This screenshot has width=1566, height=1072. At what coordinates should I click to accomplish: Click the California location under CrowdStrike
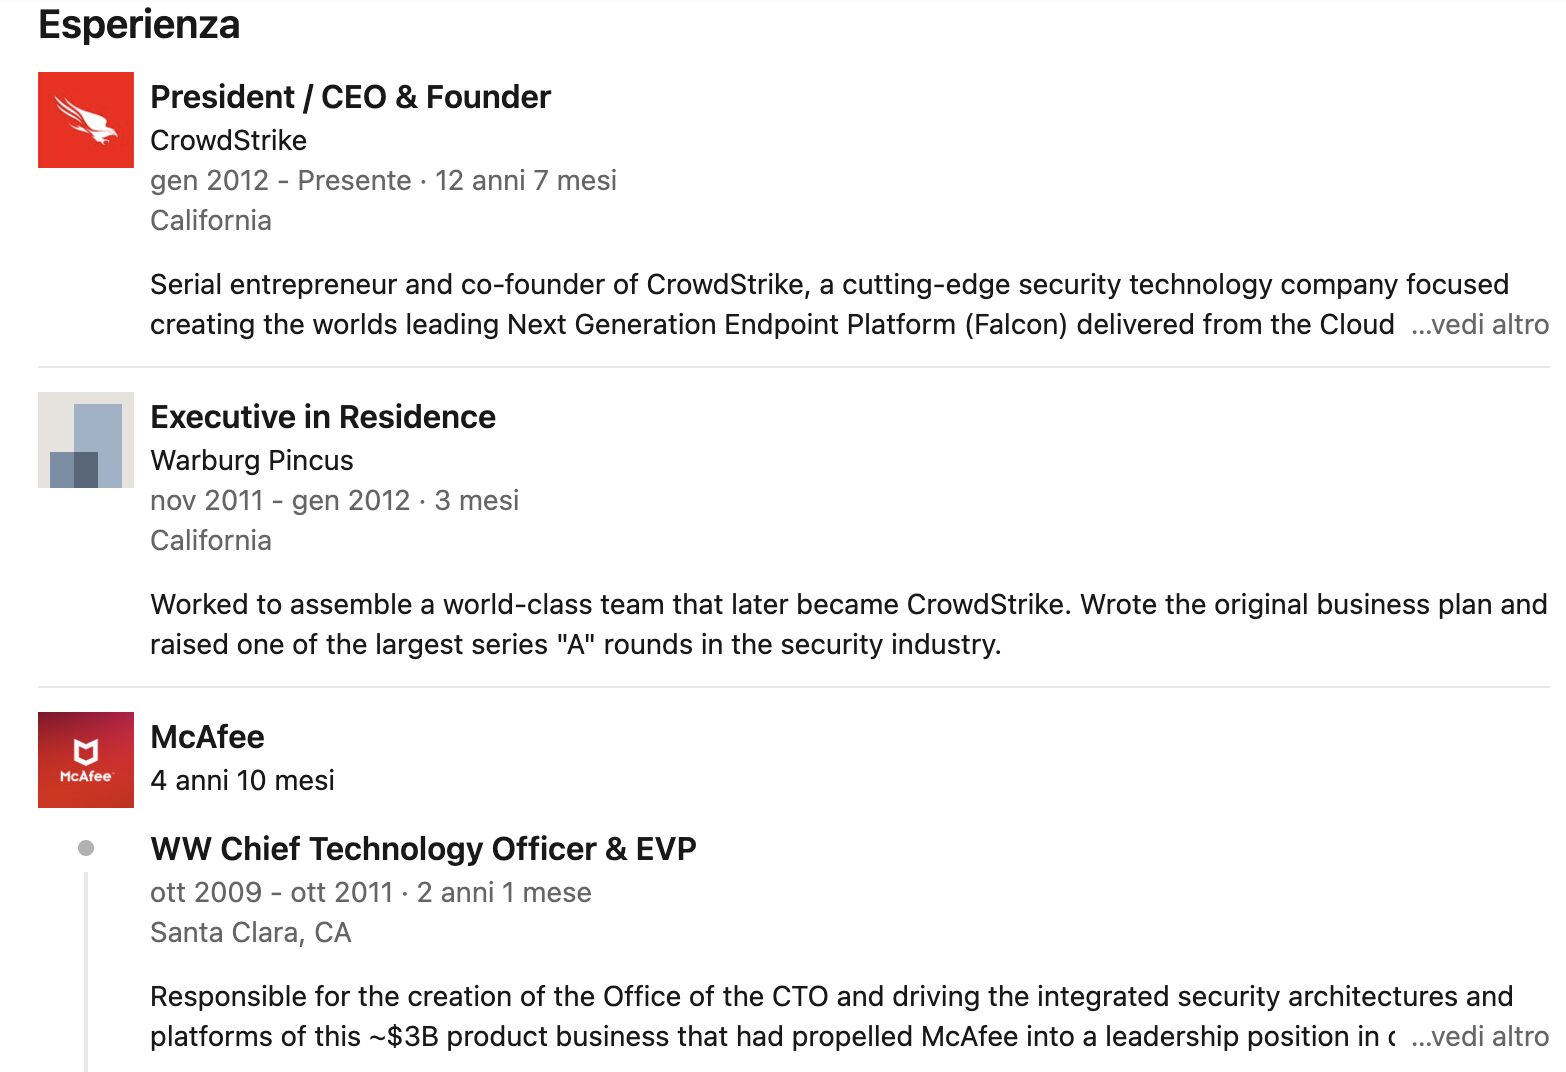pos(211,220)
